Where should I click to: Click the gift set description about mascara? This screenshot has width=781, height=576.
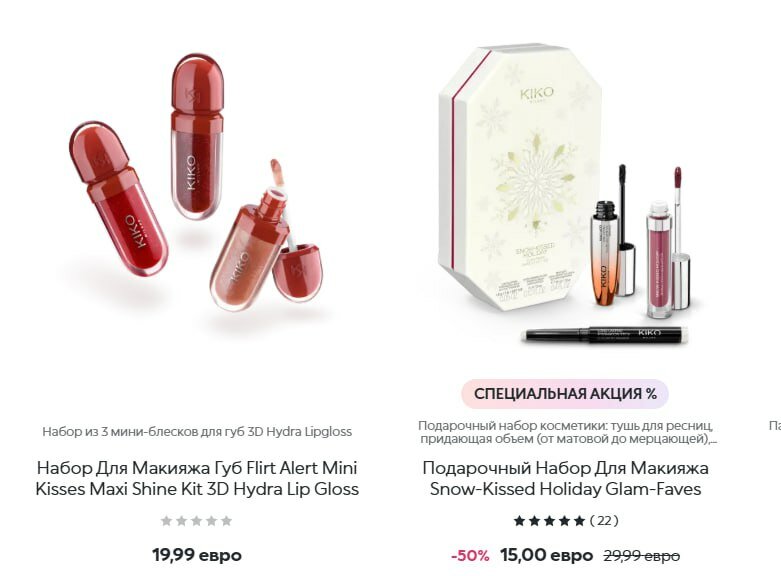tap(565, 432)
